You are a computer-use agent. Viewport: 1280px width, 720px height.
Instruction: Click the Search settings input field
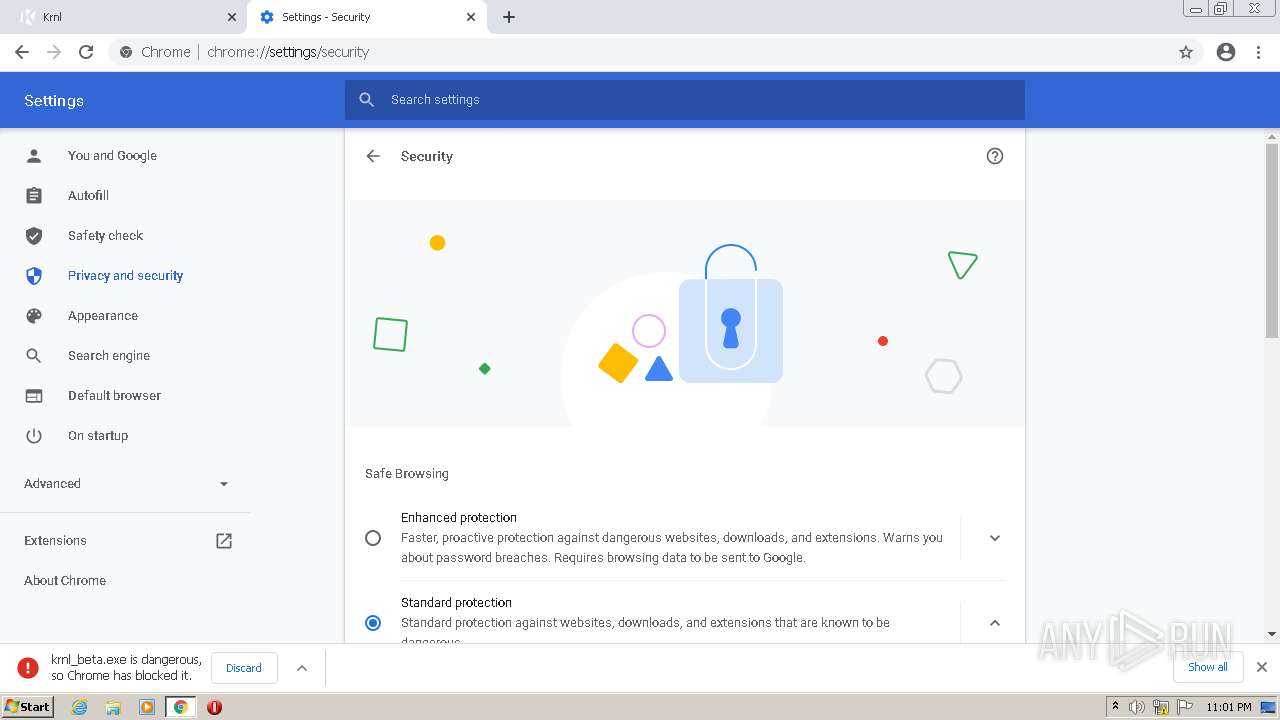(685, 100)
